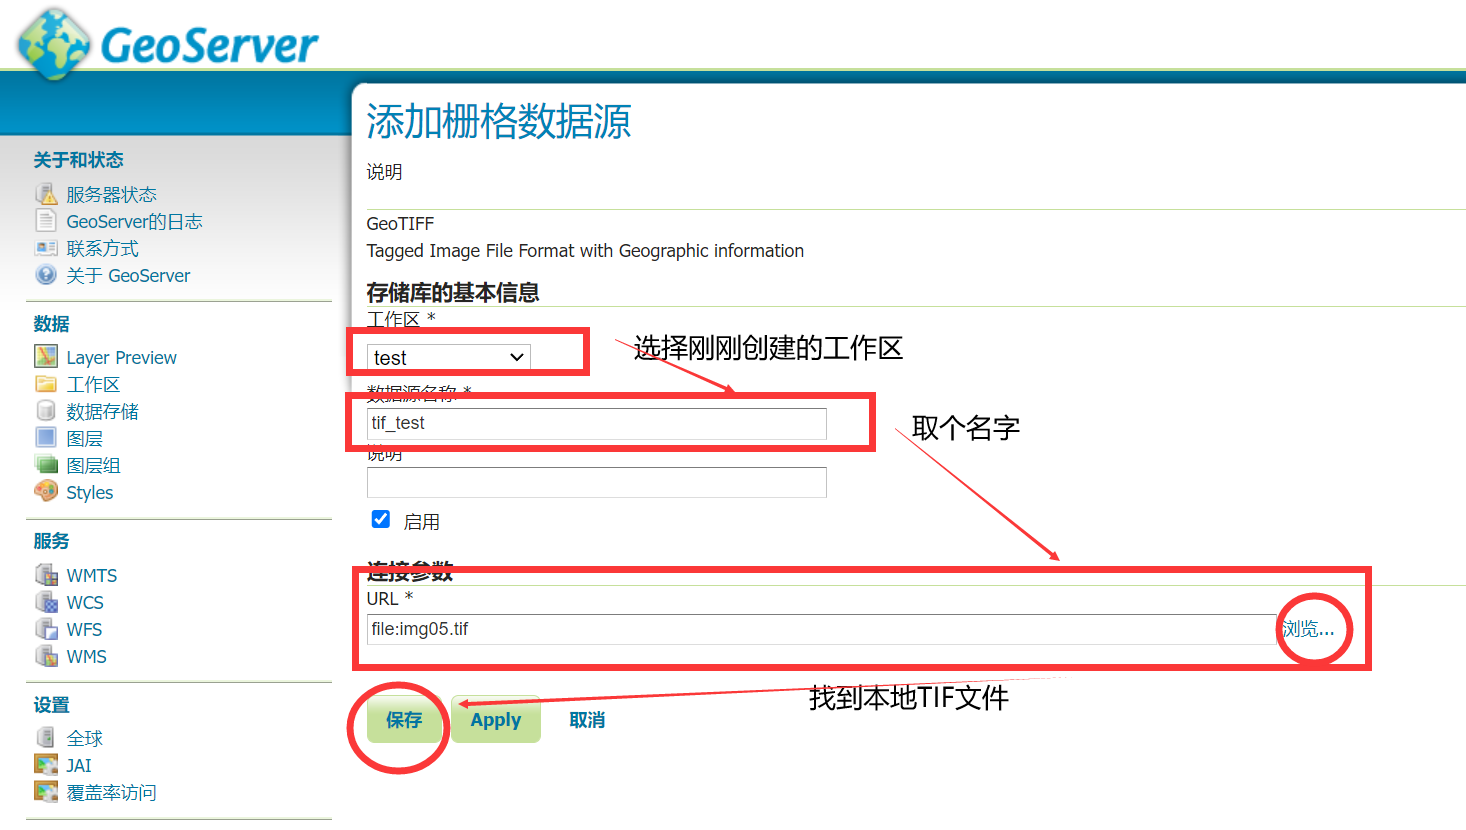Image resolution: width=1466 pixels, height=830 pixels.
Task: Open the 工作区 (Workspaces) page
Action: tap(93, 383)
